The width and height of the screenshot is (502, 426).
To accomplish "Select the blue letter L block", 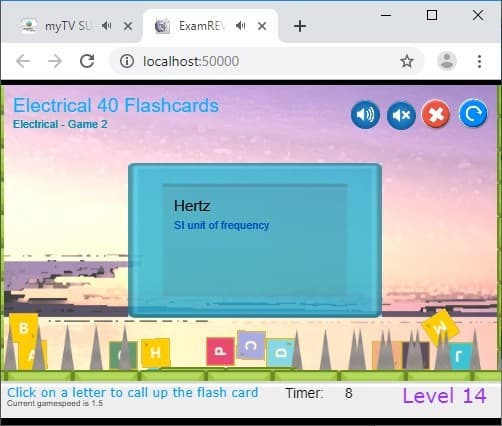I will (460, 356).
